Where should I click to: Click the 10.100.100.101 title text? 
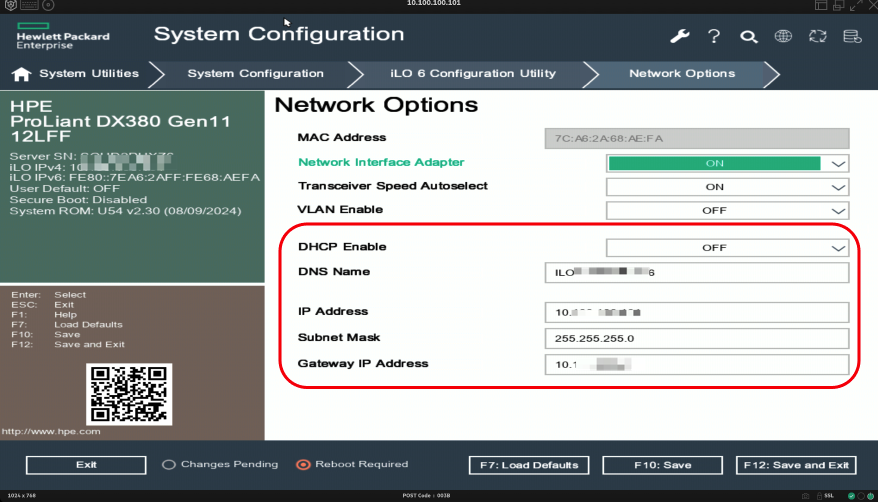[x=434, y=3]
